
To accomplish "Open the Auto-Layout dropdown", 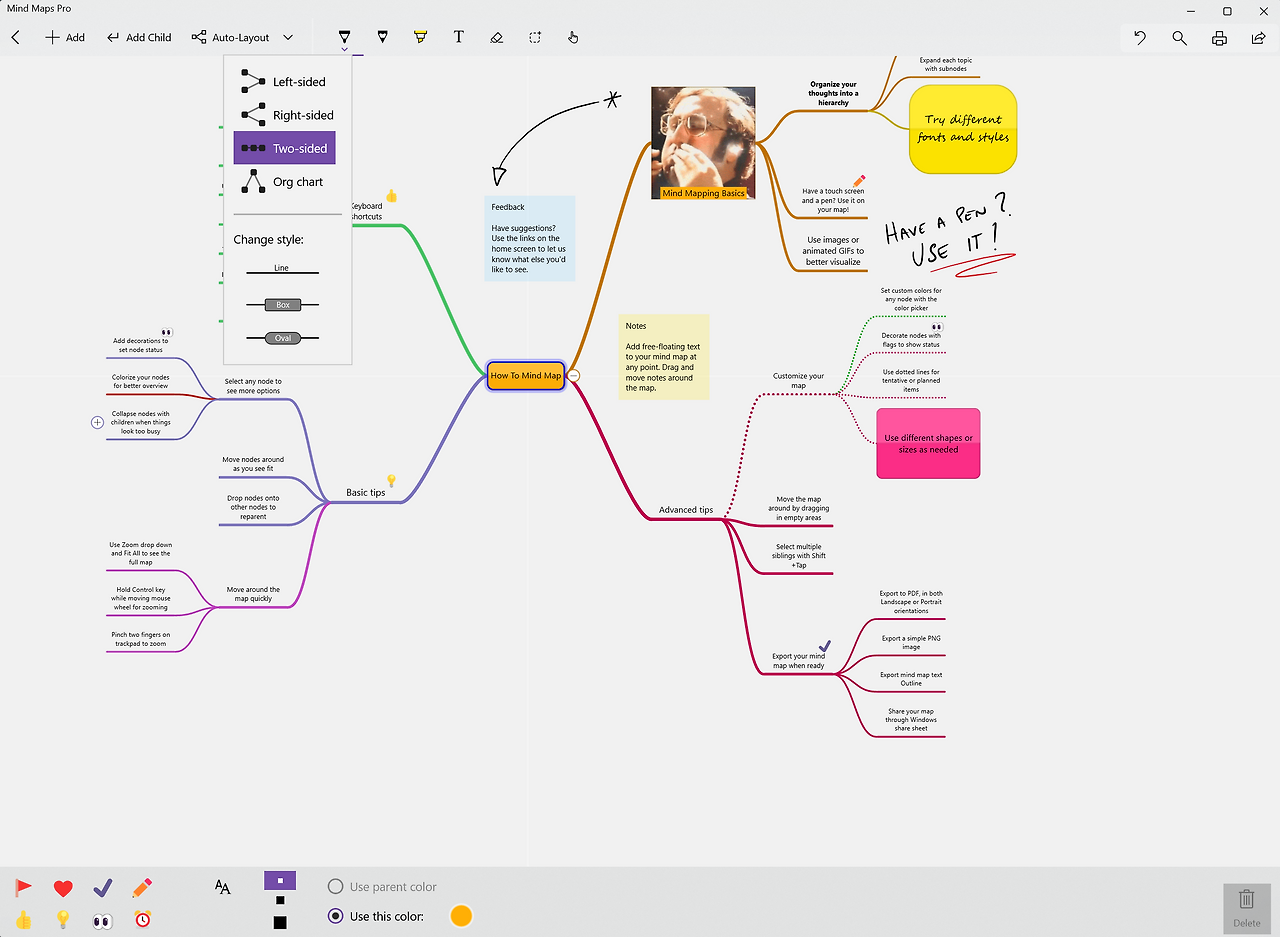I will coord(288,37).
